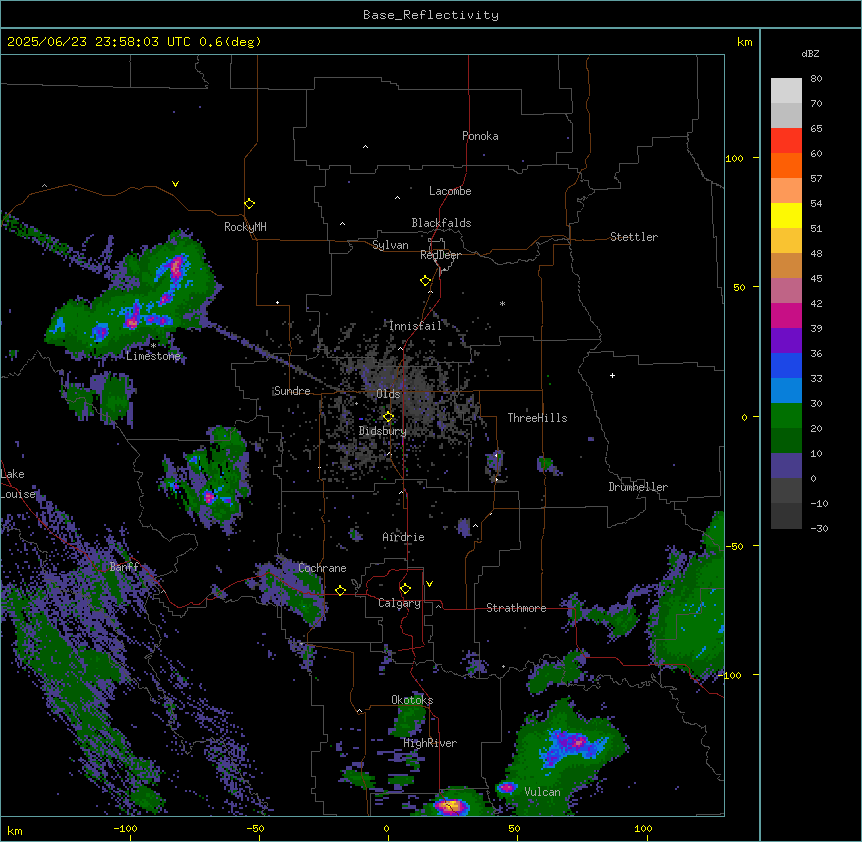Select the Drumheller label
The height and width of the screenshot is (842, 862).
click(x=638, y=487)
